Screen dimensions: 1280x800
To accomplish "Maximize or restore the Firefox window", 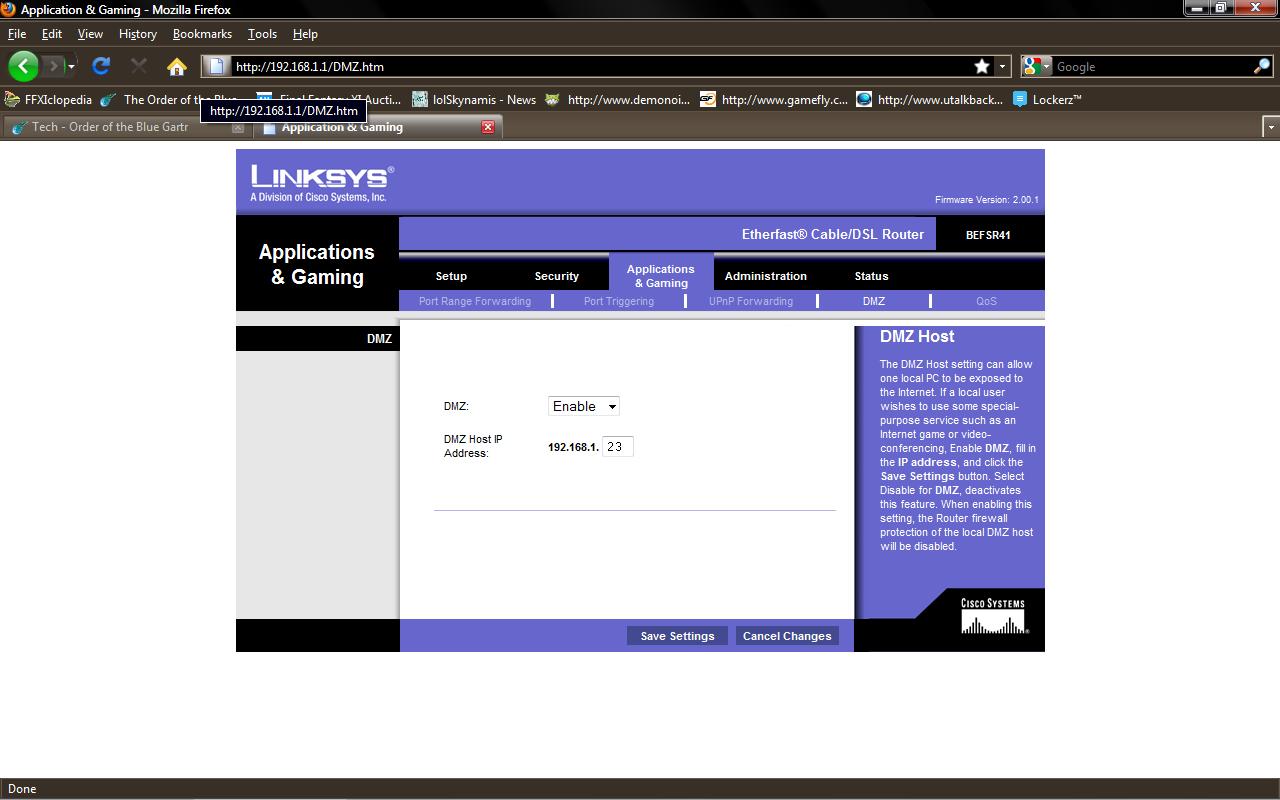I will point(1221,8).
